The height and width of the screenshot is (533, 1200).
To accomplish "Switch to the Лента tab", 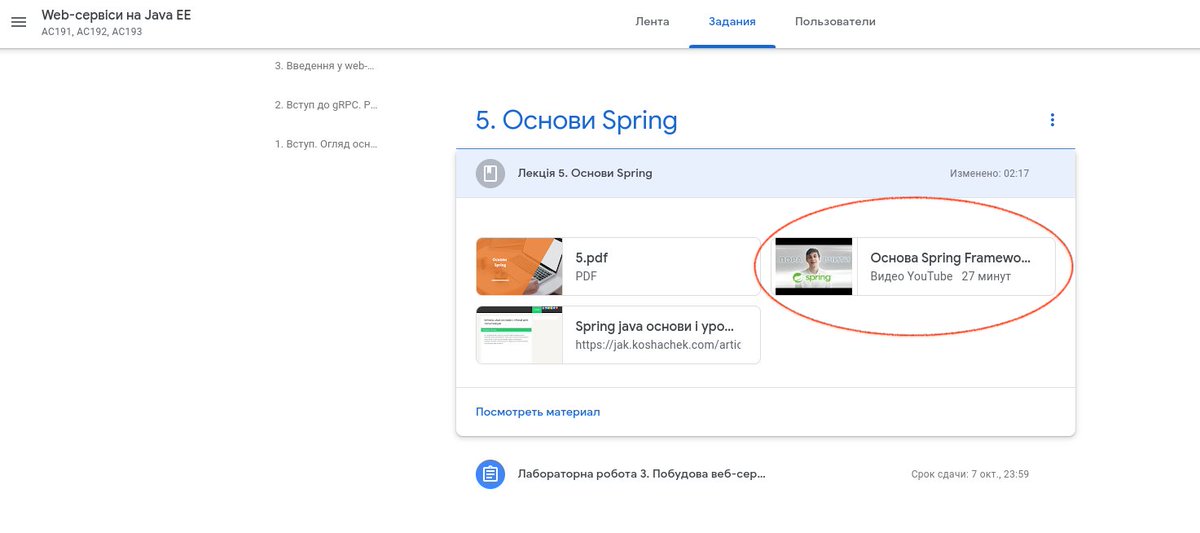I will [x=652, y=22].
